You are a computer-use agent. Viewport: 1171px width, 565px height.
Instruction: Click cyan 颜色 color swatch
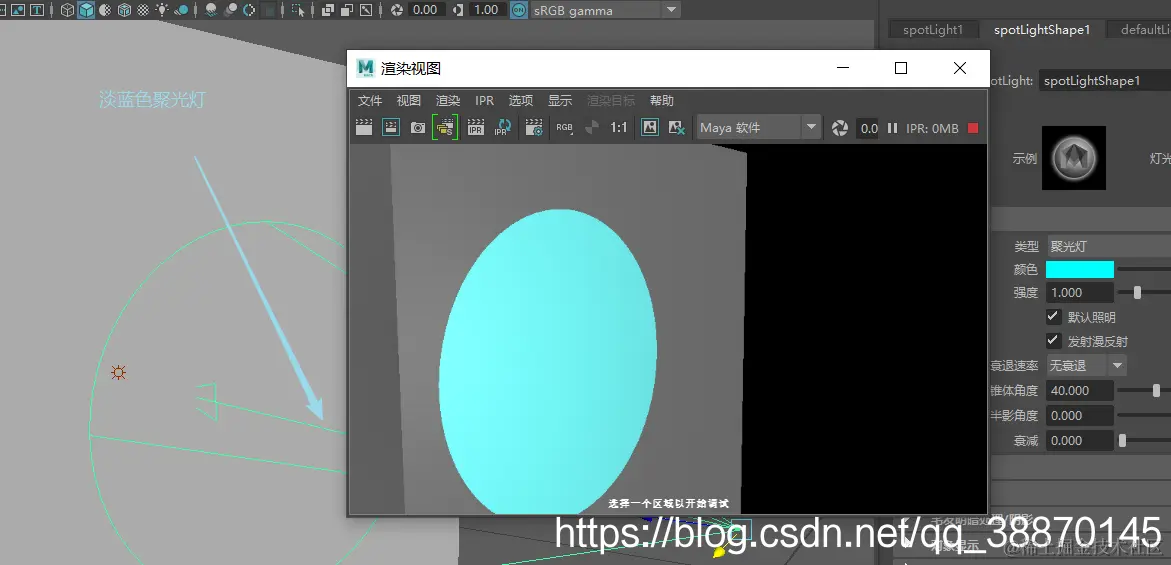[1080, 269]
